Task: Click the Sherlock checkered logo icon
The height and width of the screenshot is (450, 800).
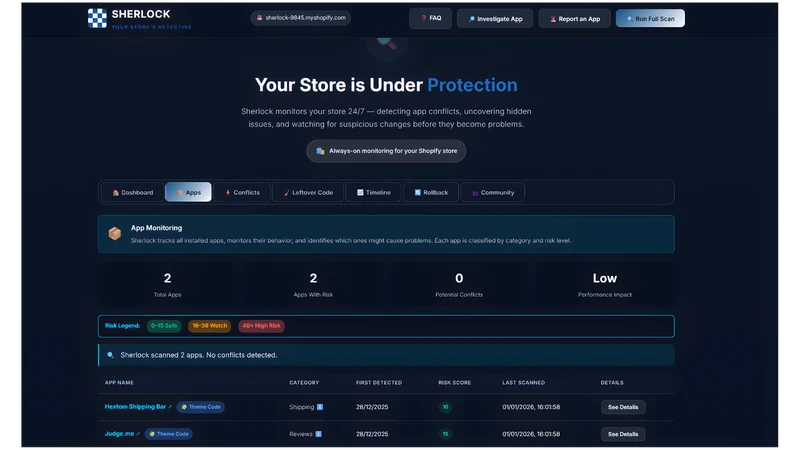Action: tap(97, 18)
